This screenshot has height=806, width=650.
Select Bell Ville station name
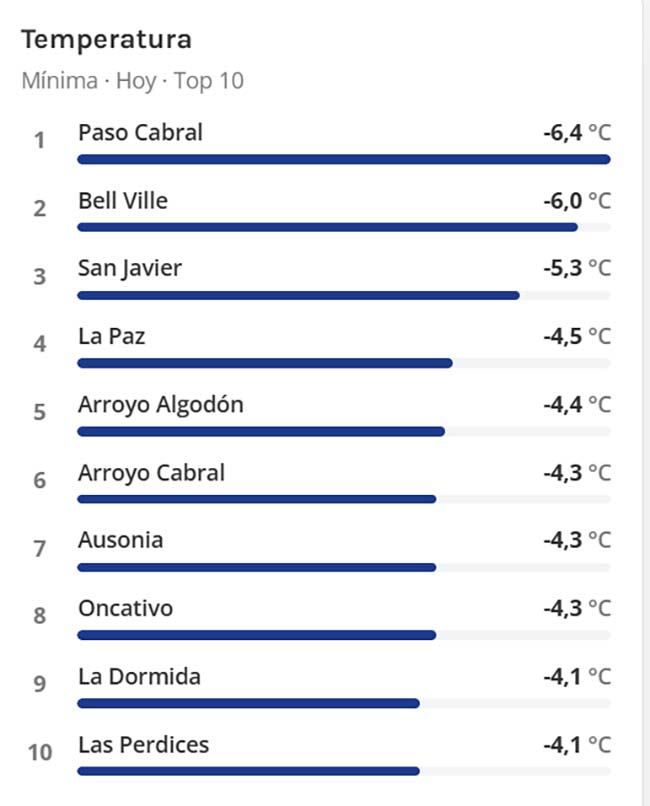[x=123, y=200]
